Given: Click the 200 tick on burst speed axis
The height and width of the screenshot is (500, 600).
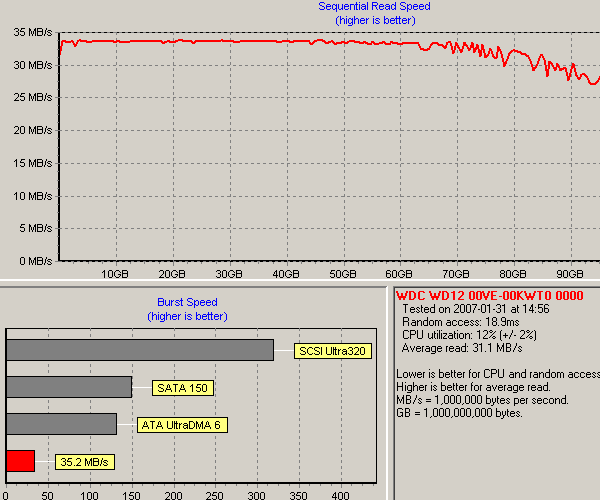Looking at the screenshot, I should [x=173, y=495].
